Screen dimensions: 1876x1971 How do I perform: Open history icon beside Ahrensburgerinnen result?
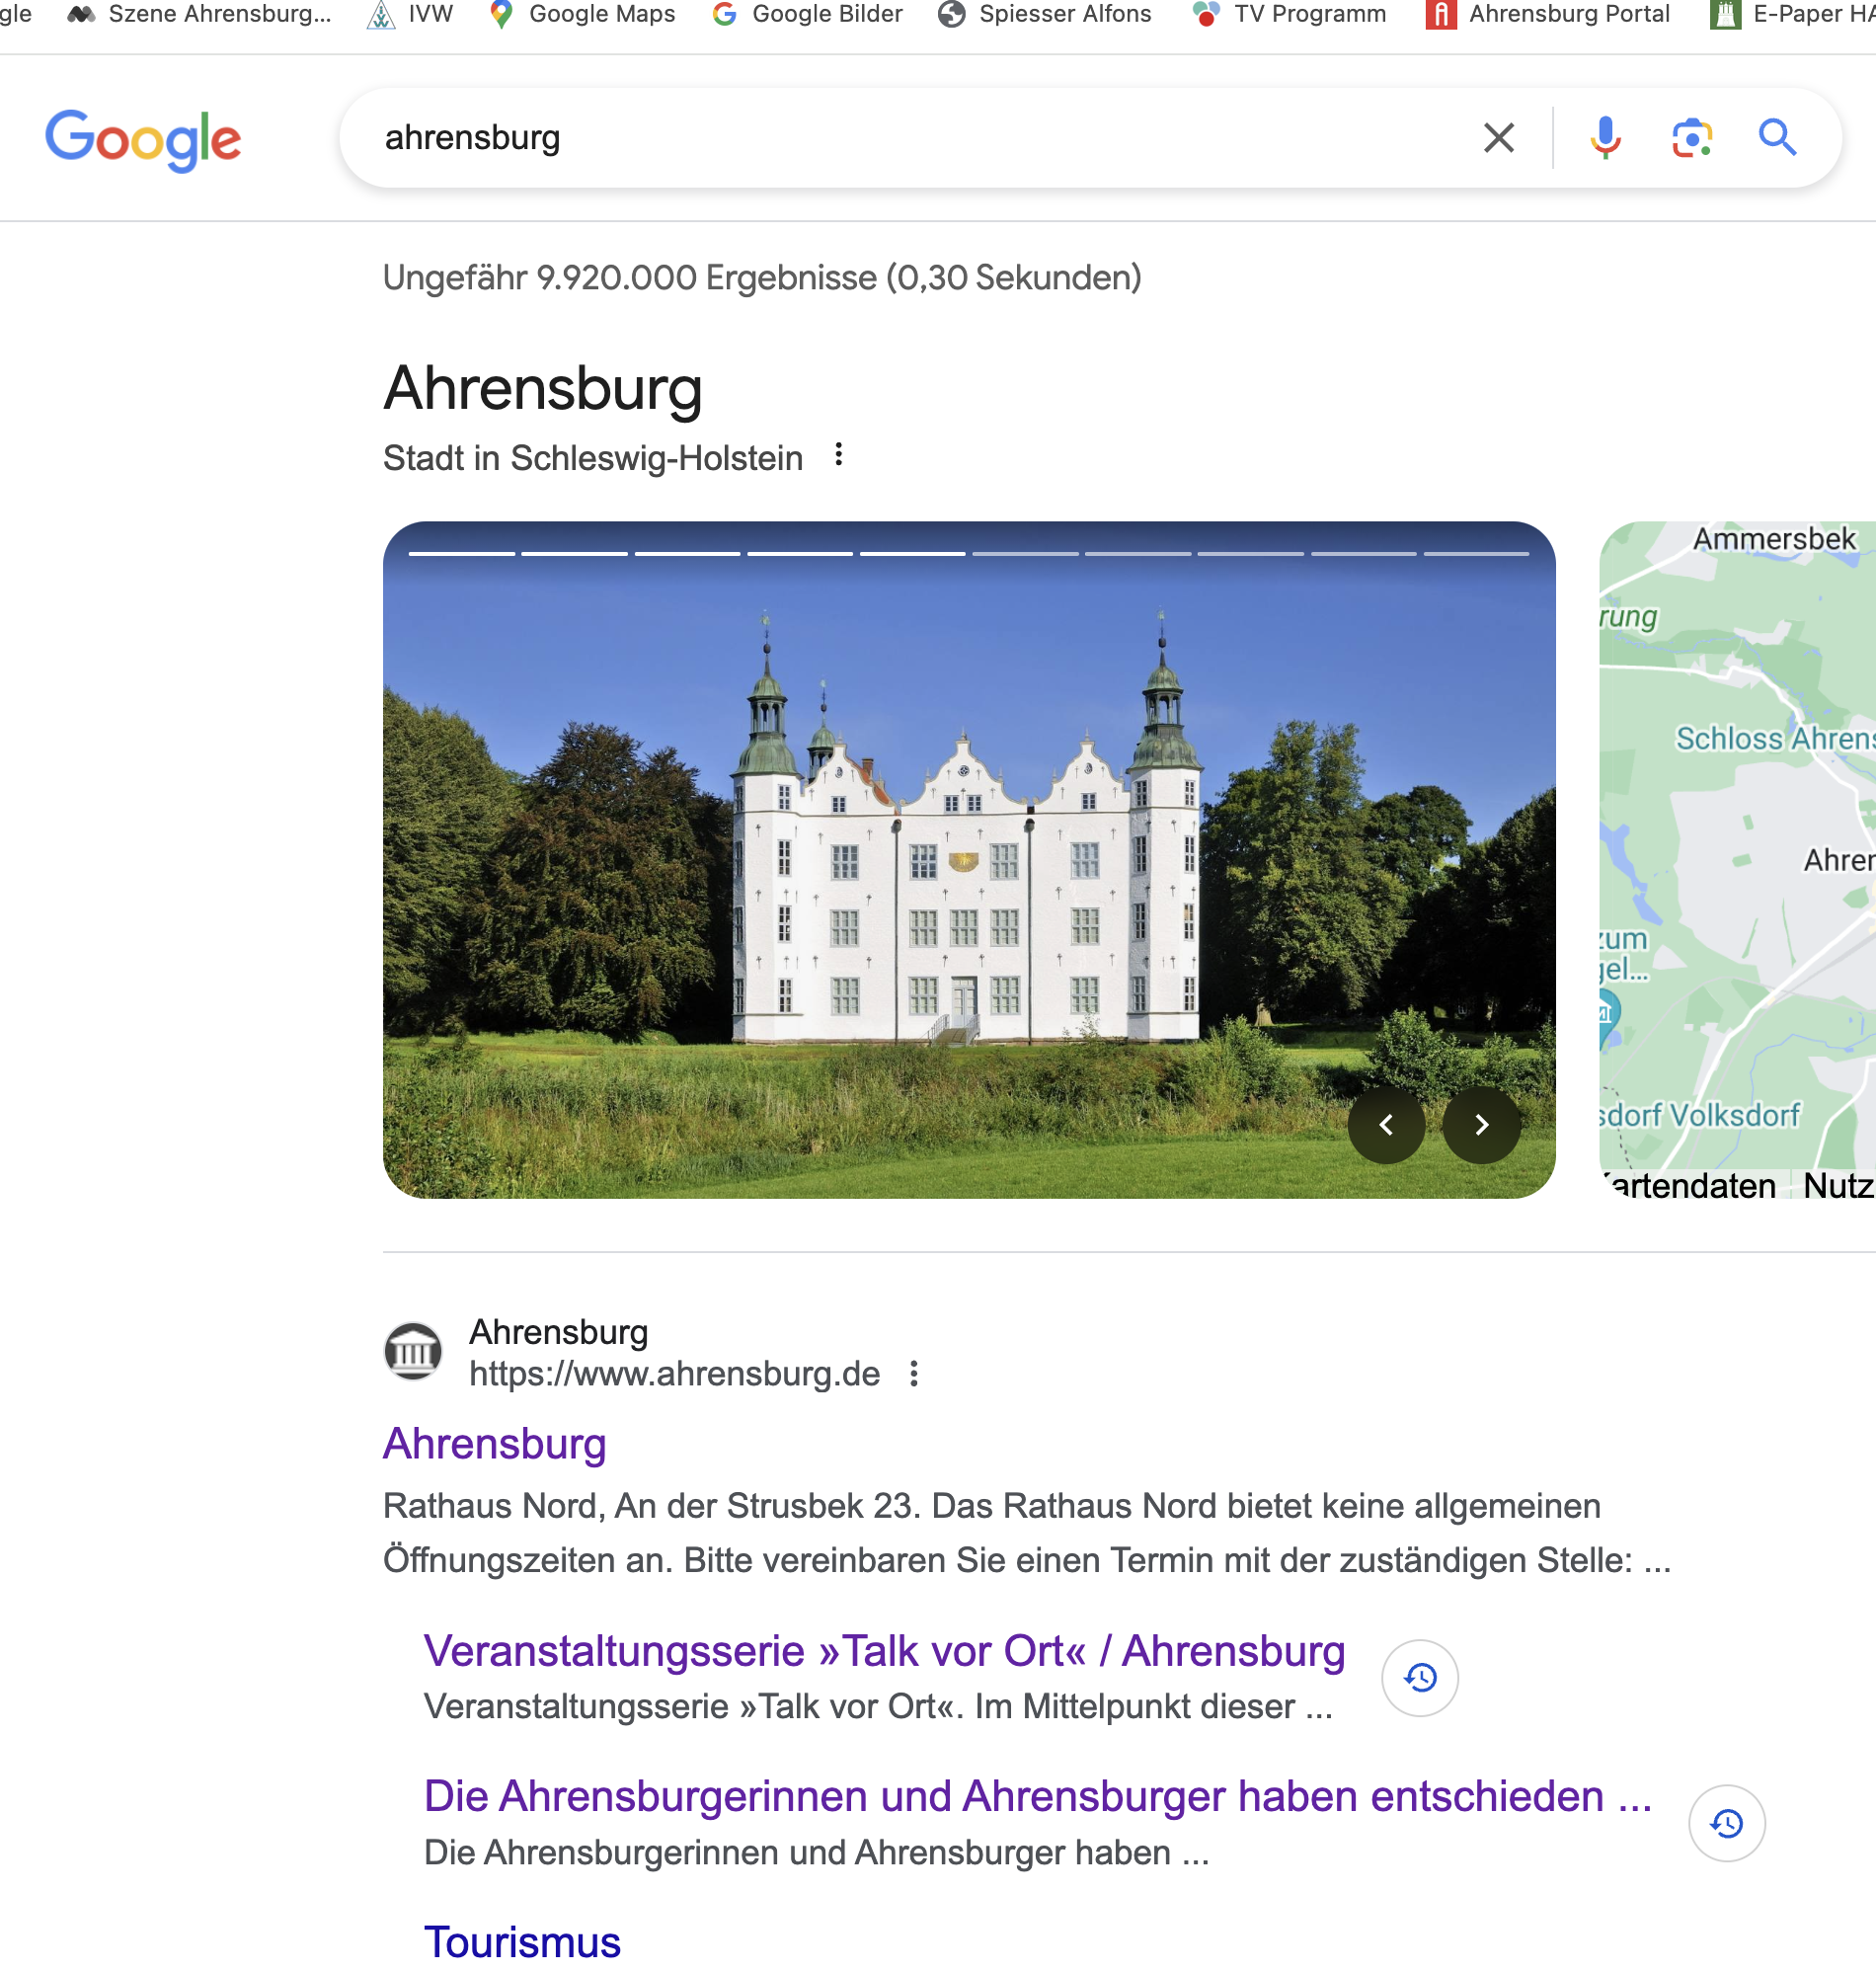click(1726, 1823)
